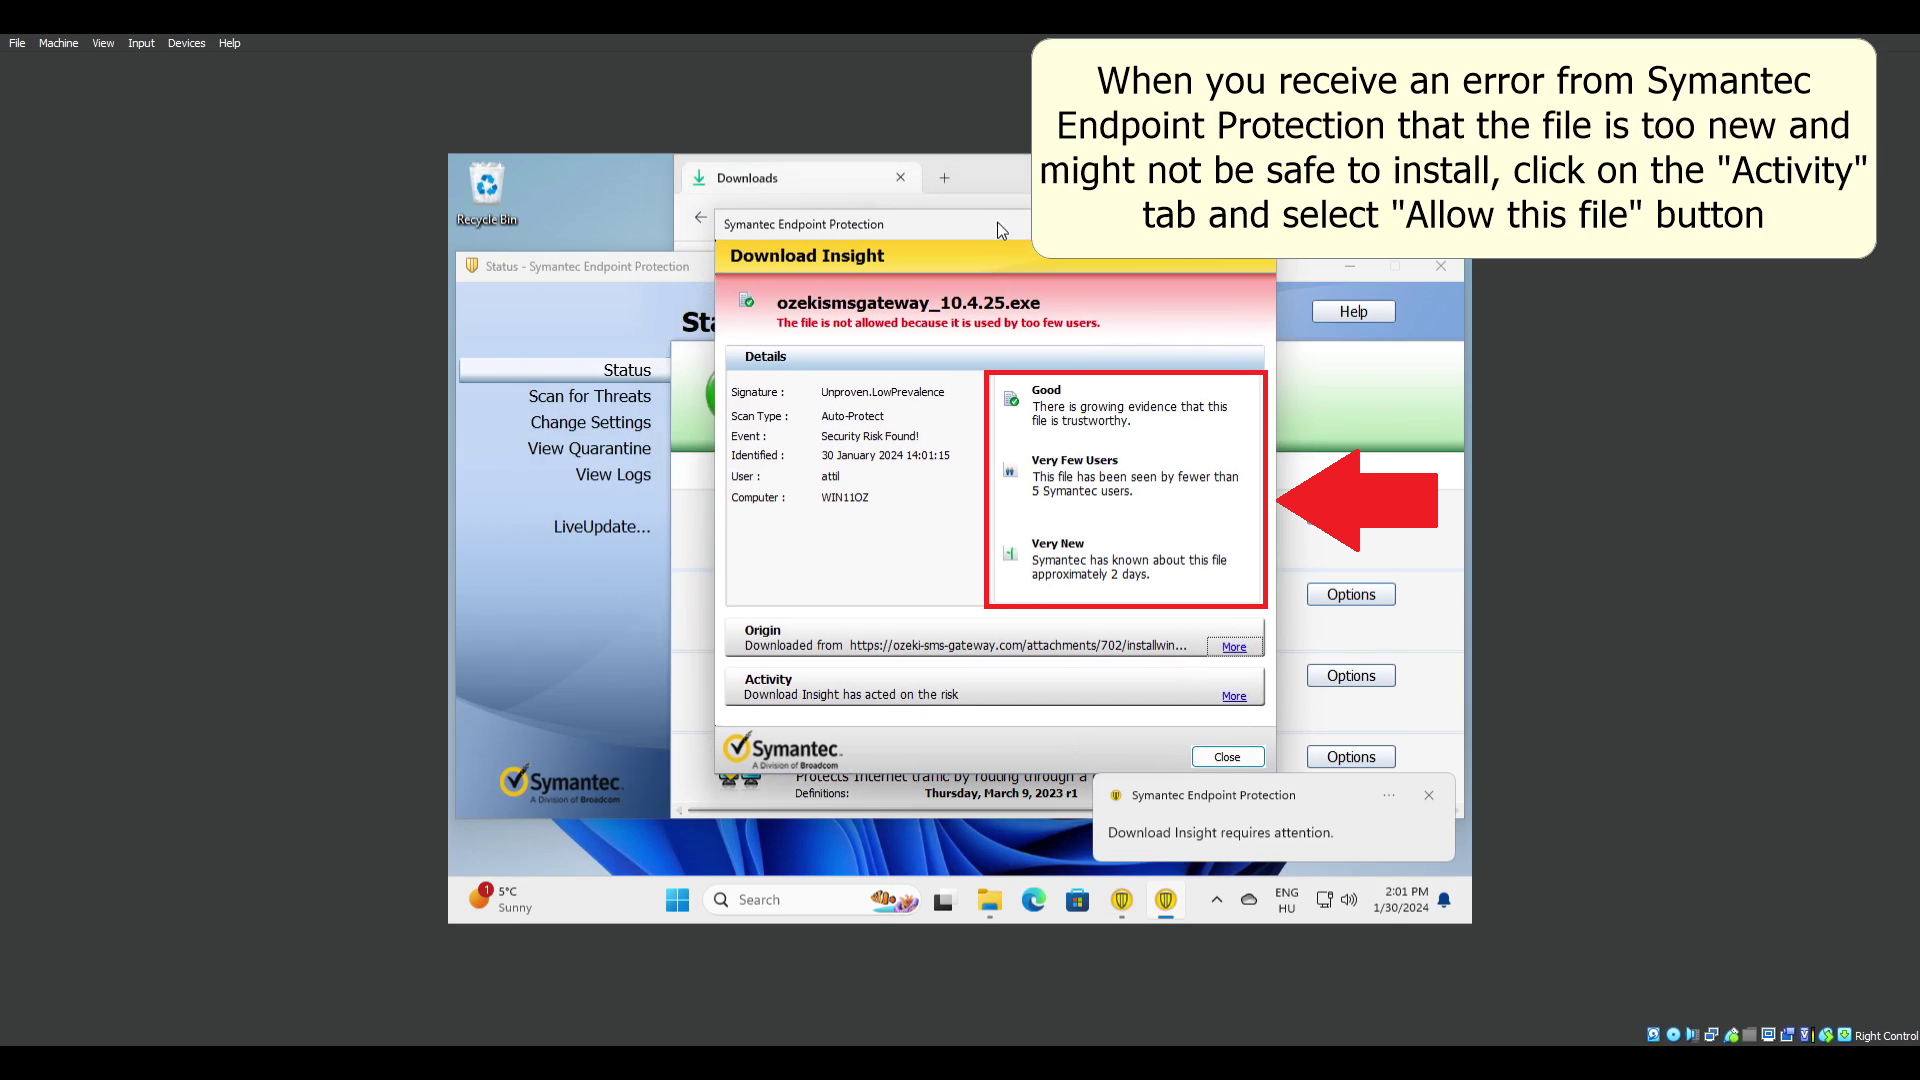Select the Downloads browser tab
The height and width of the screenshot is (1080, 1920).
point(800,178)
